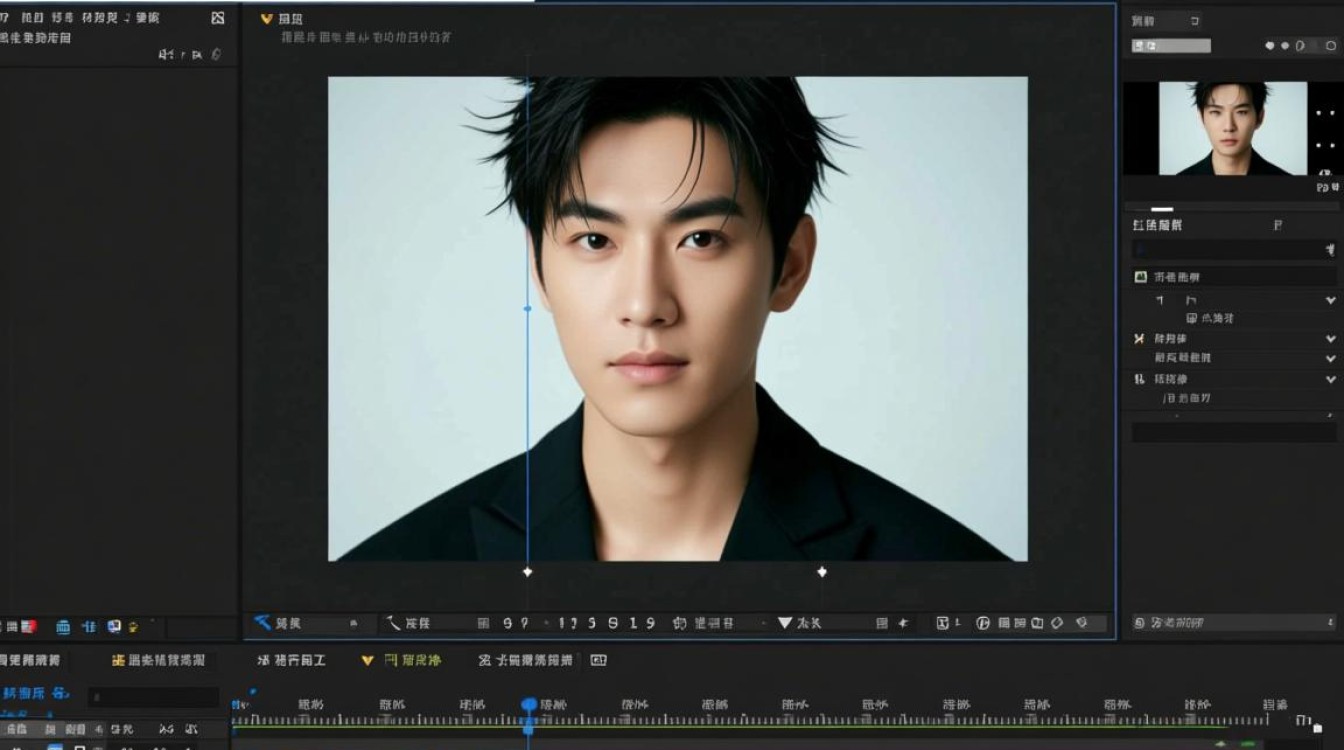Click the blue playhead marker on timeline ruler

point(529,705)
